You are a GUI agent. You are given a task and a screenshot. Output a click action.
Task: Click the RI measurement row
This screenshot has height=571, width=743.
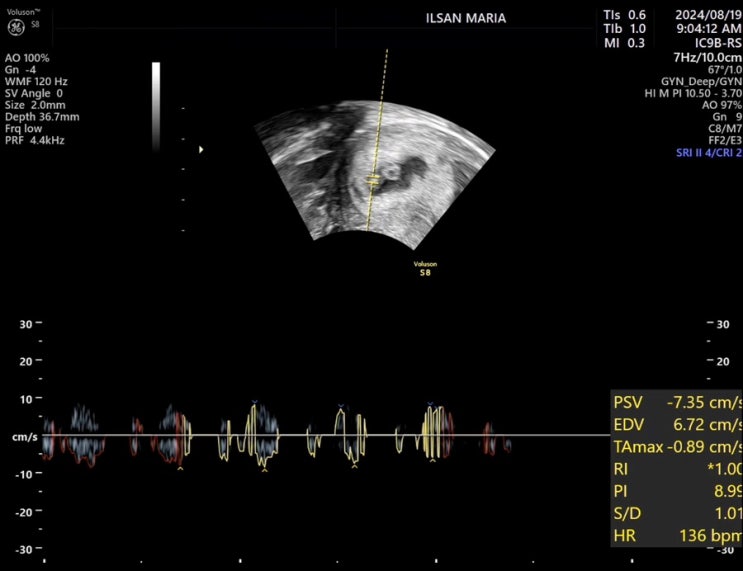(x=677, y=469)
